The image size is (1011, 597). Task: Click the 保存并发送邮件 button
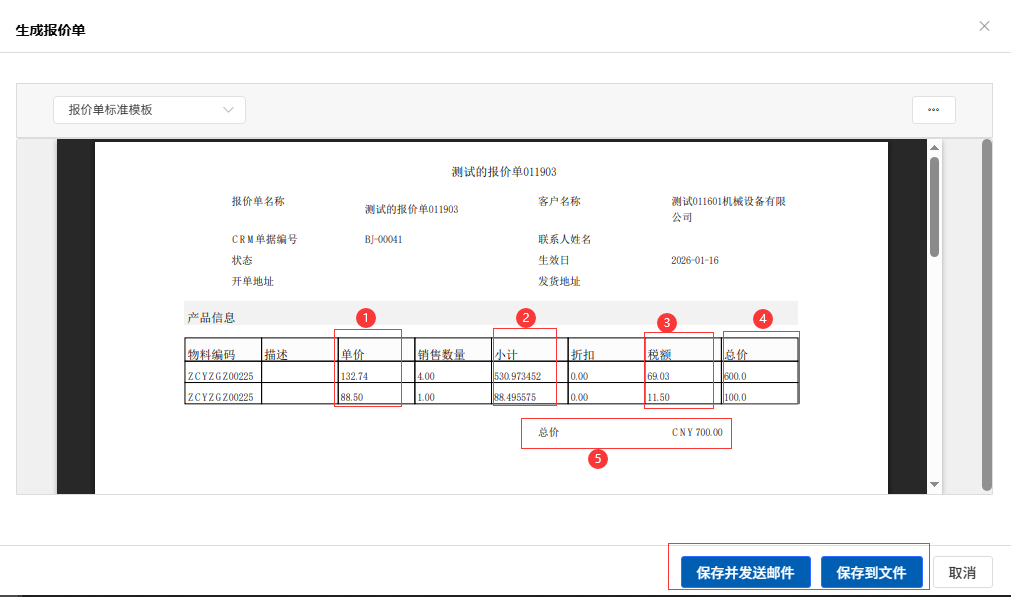pyautogui.click(x=745, y=573)
